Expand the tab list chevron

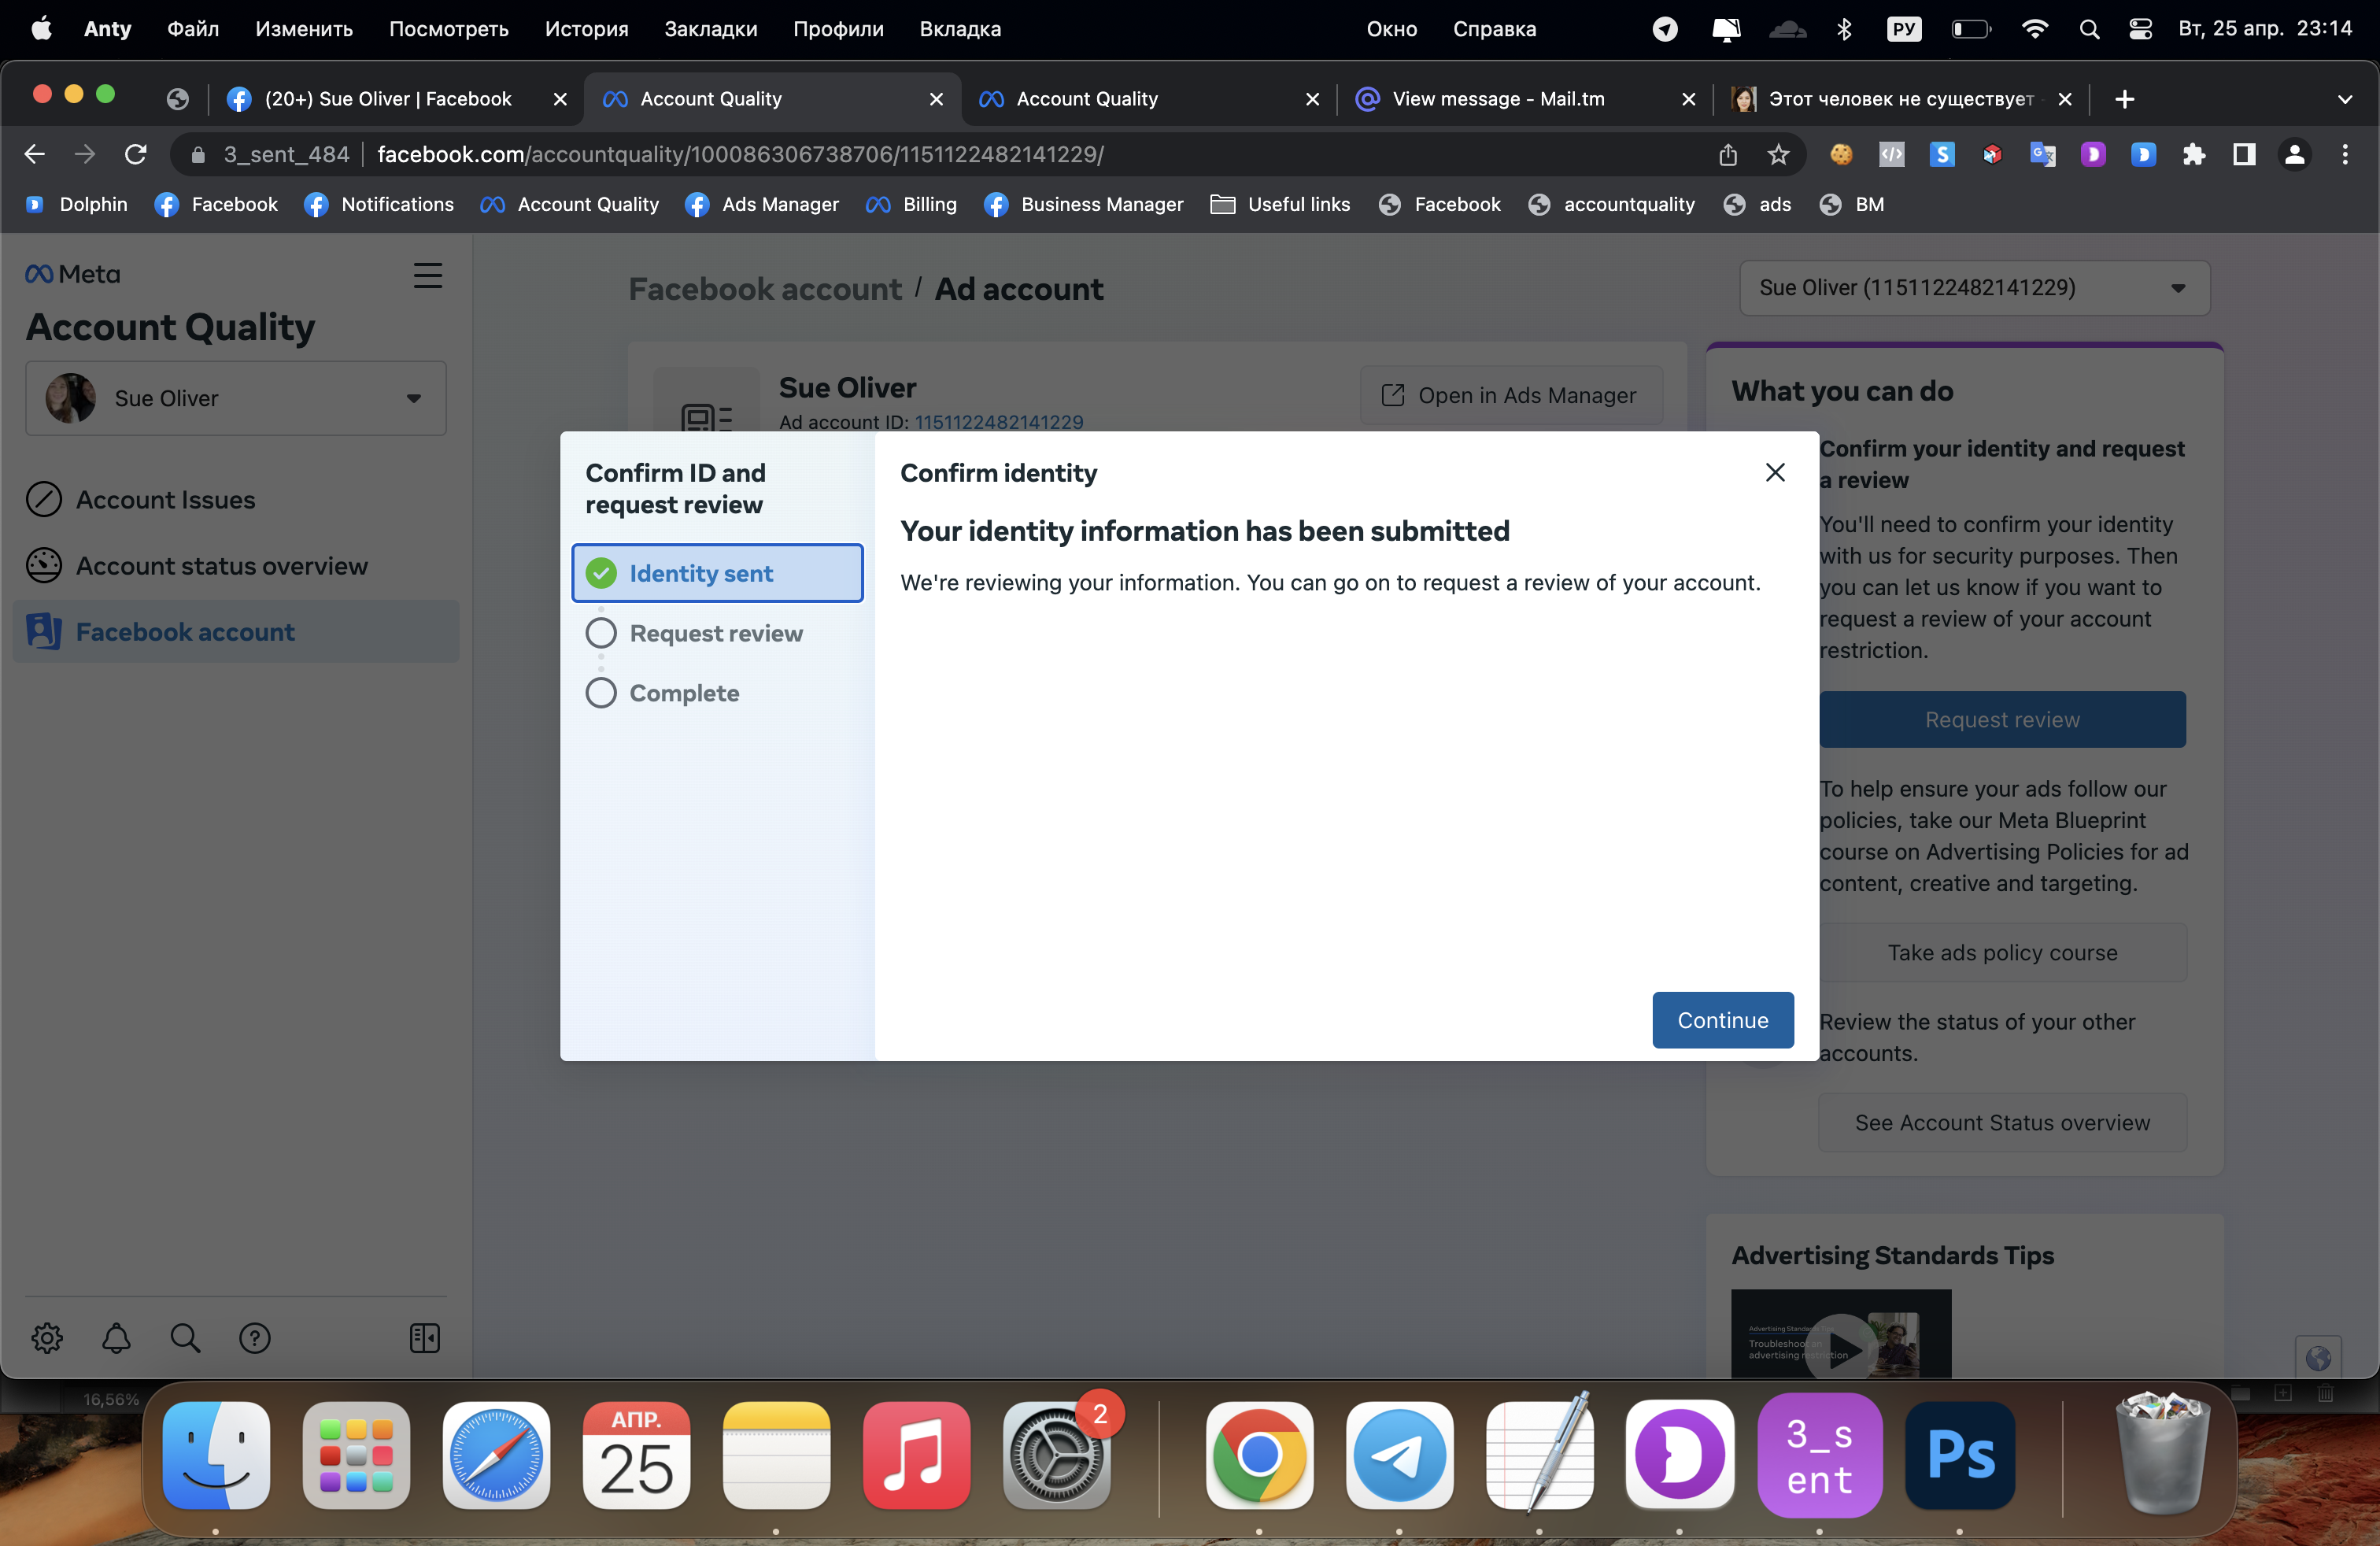(x=2345, y=98)
